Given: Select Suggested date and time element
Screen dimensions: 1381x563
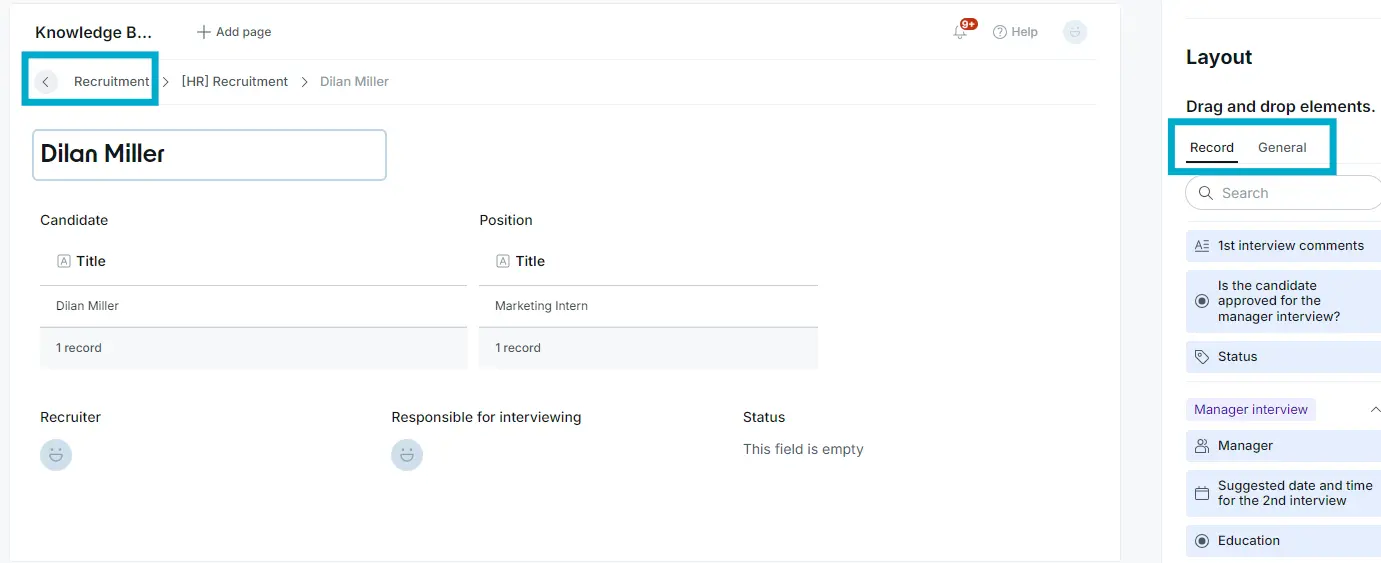Looking at the screenshot, I should click(x=1284, y=493).
